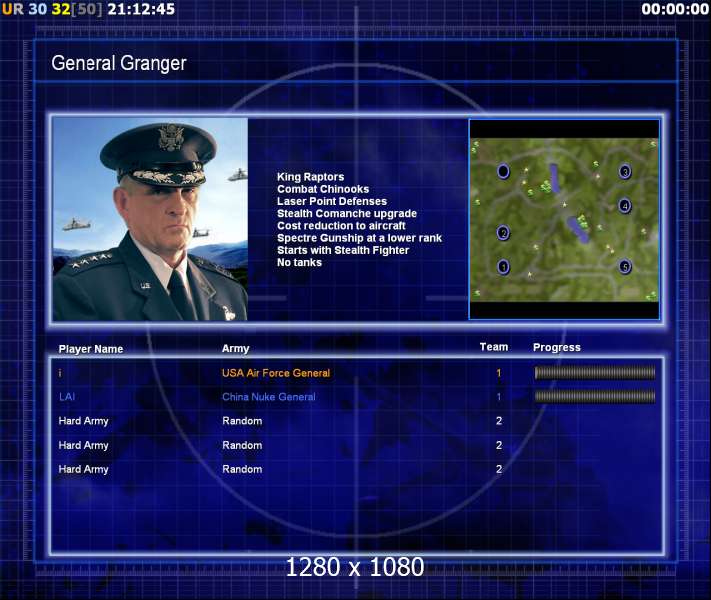
Task: Select player name LAI in the list
Action: point(67,397)
